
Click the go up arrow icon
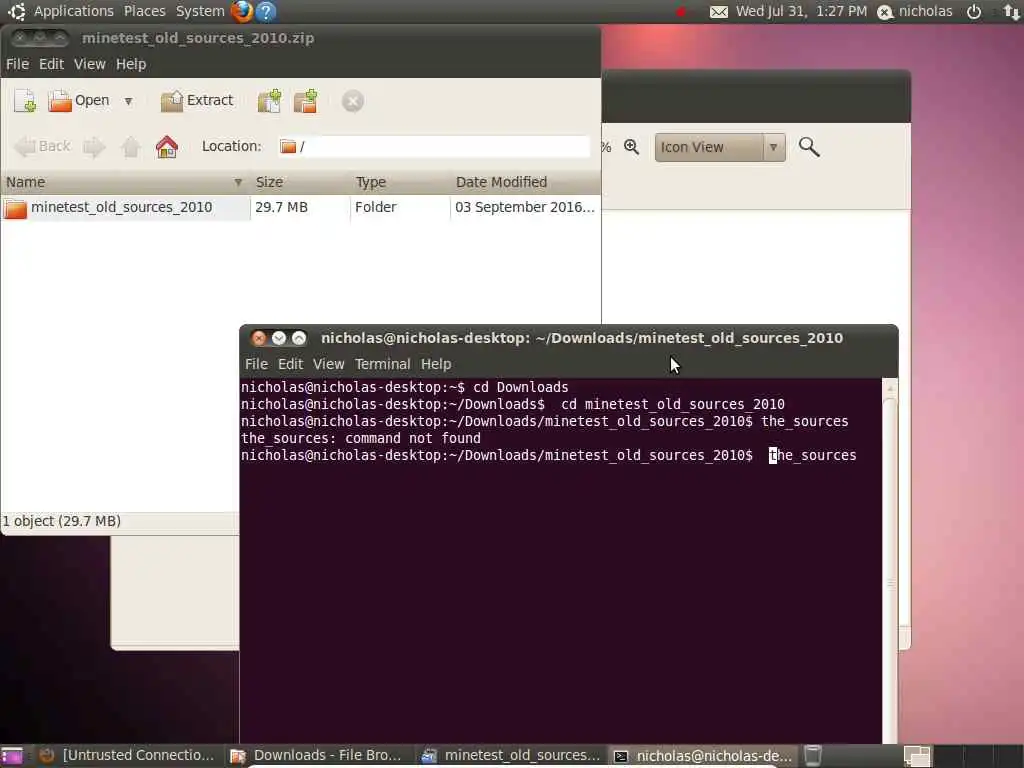(x=131, y=147)
